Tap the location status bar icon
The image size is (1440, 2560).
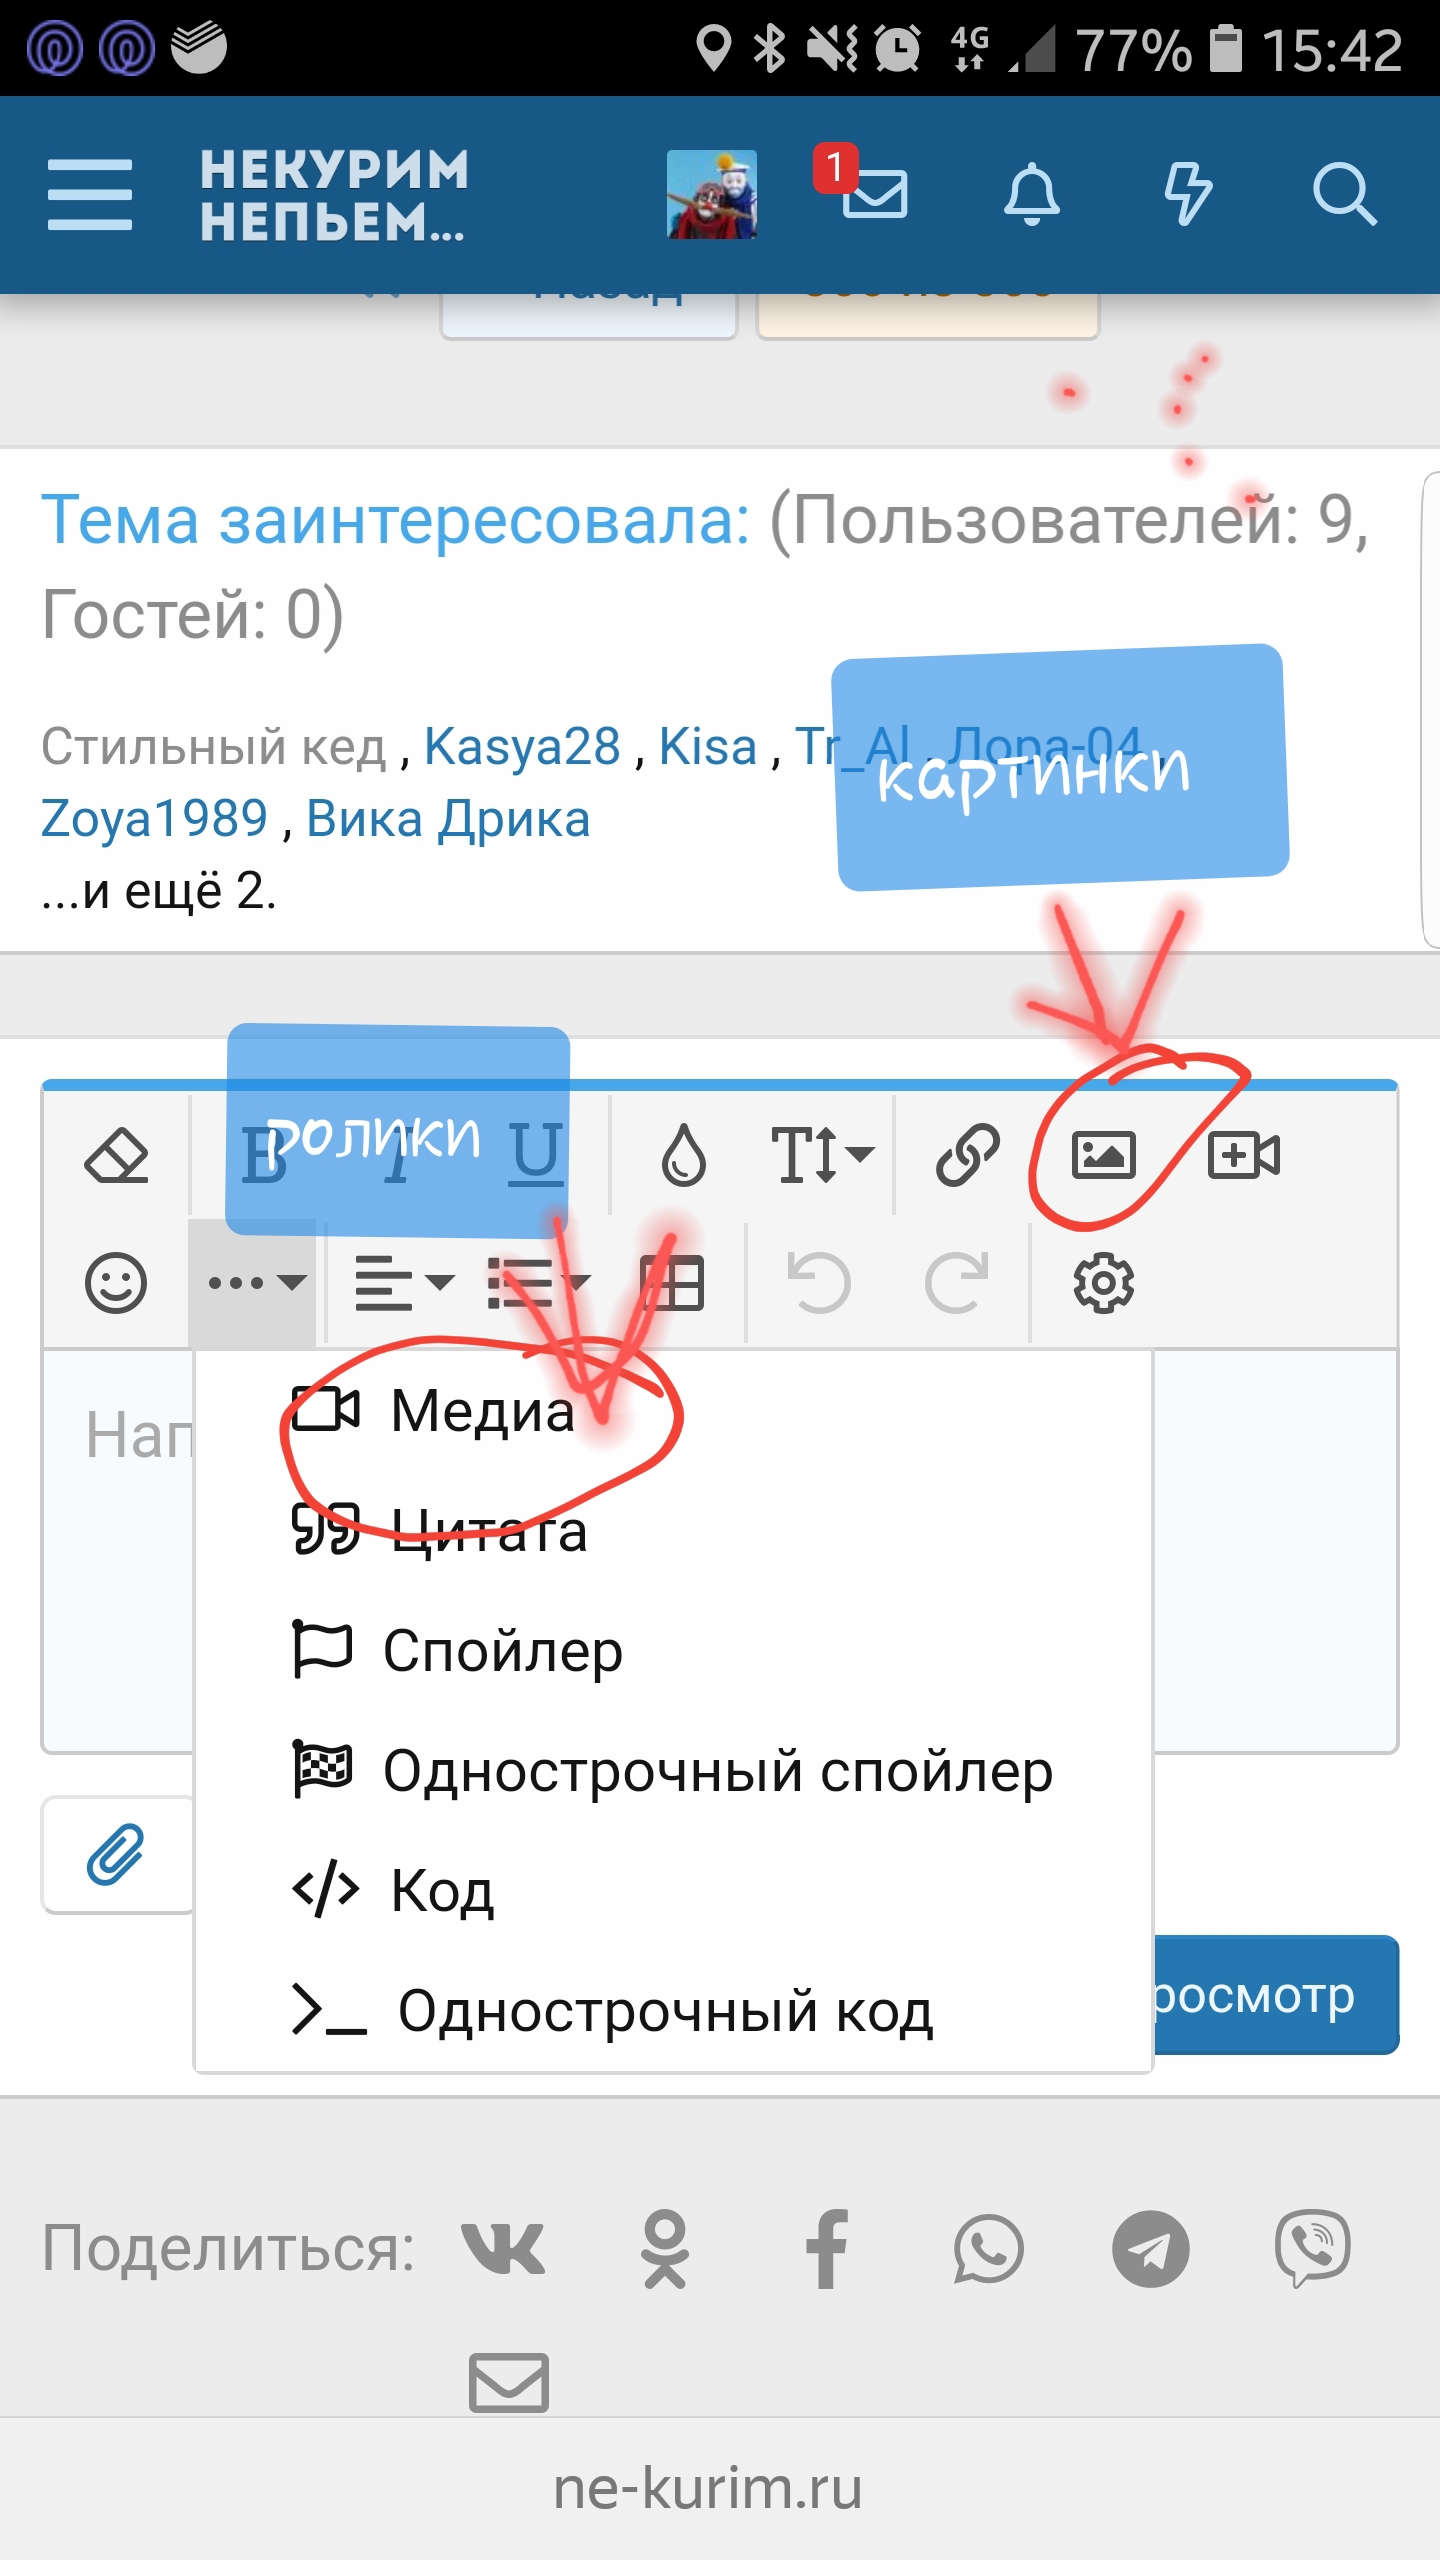point(713,48)
